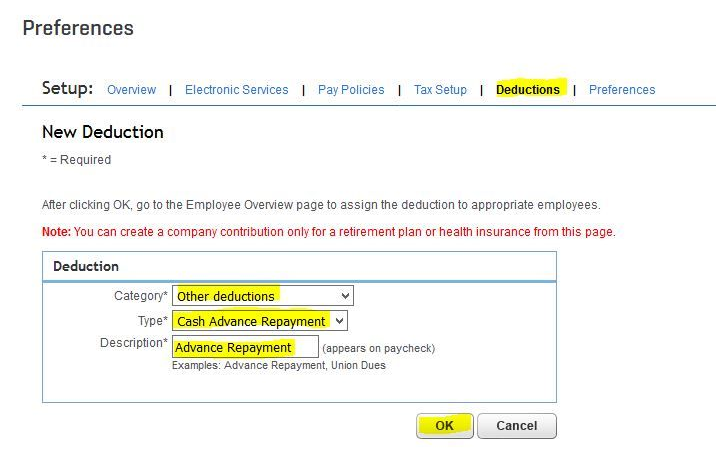Open the Pay Policies link
The width and height of the screenshot is (716, 471).
(x=351, y=90)
